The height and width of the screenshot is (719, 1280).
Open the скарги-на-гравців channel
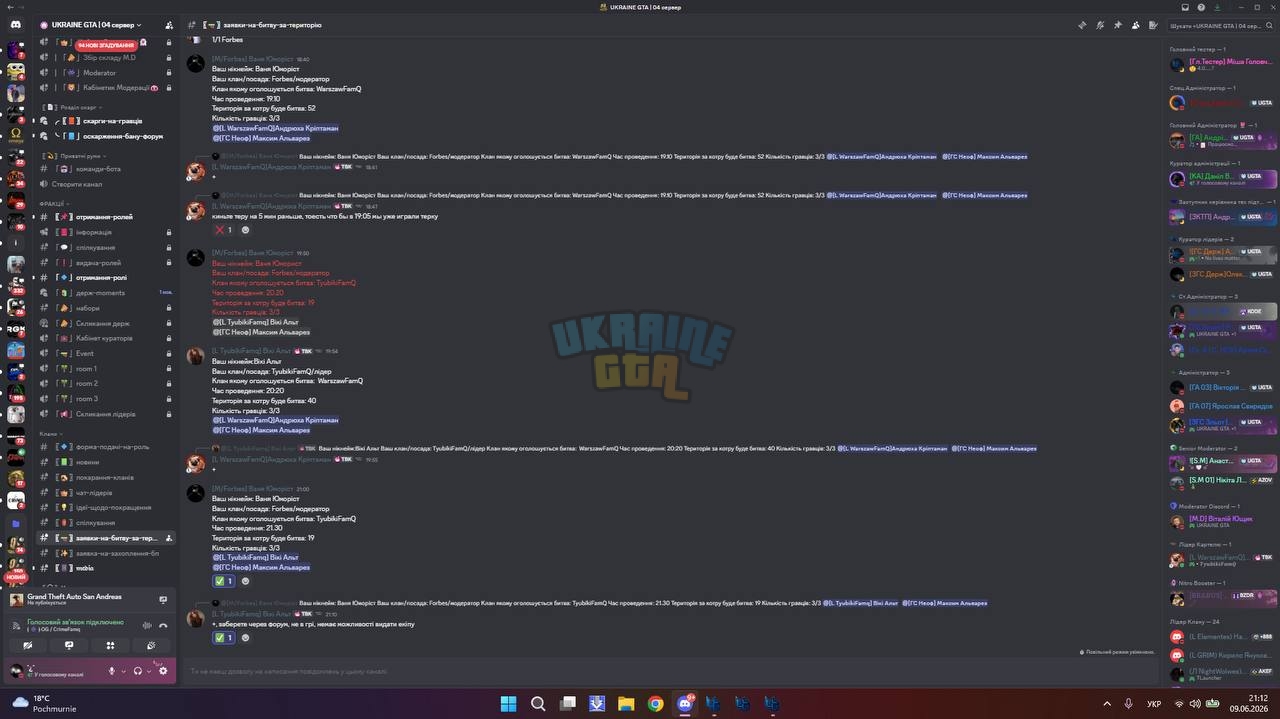[106, 121]
